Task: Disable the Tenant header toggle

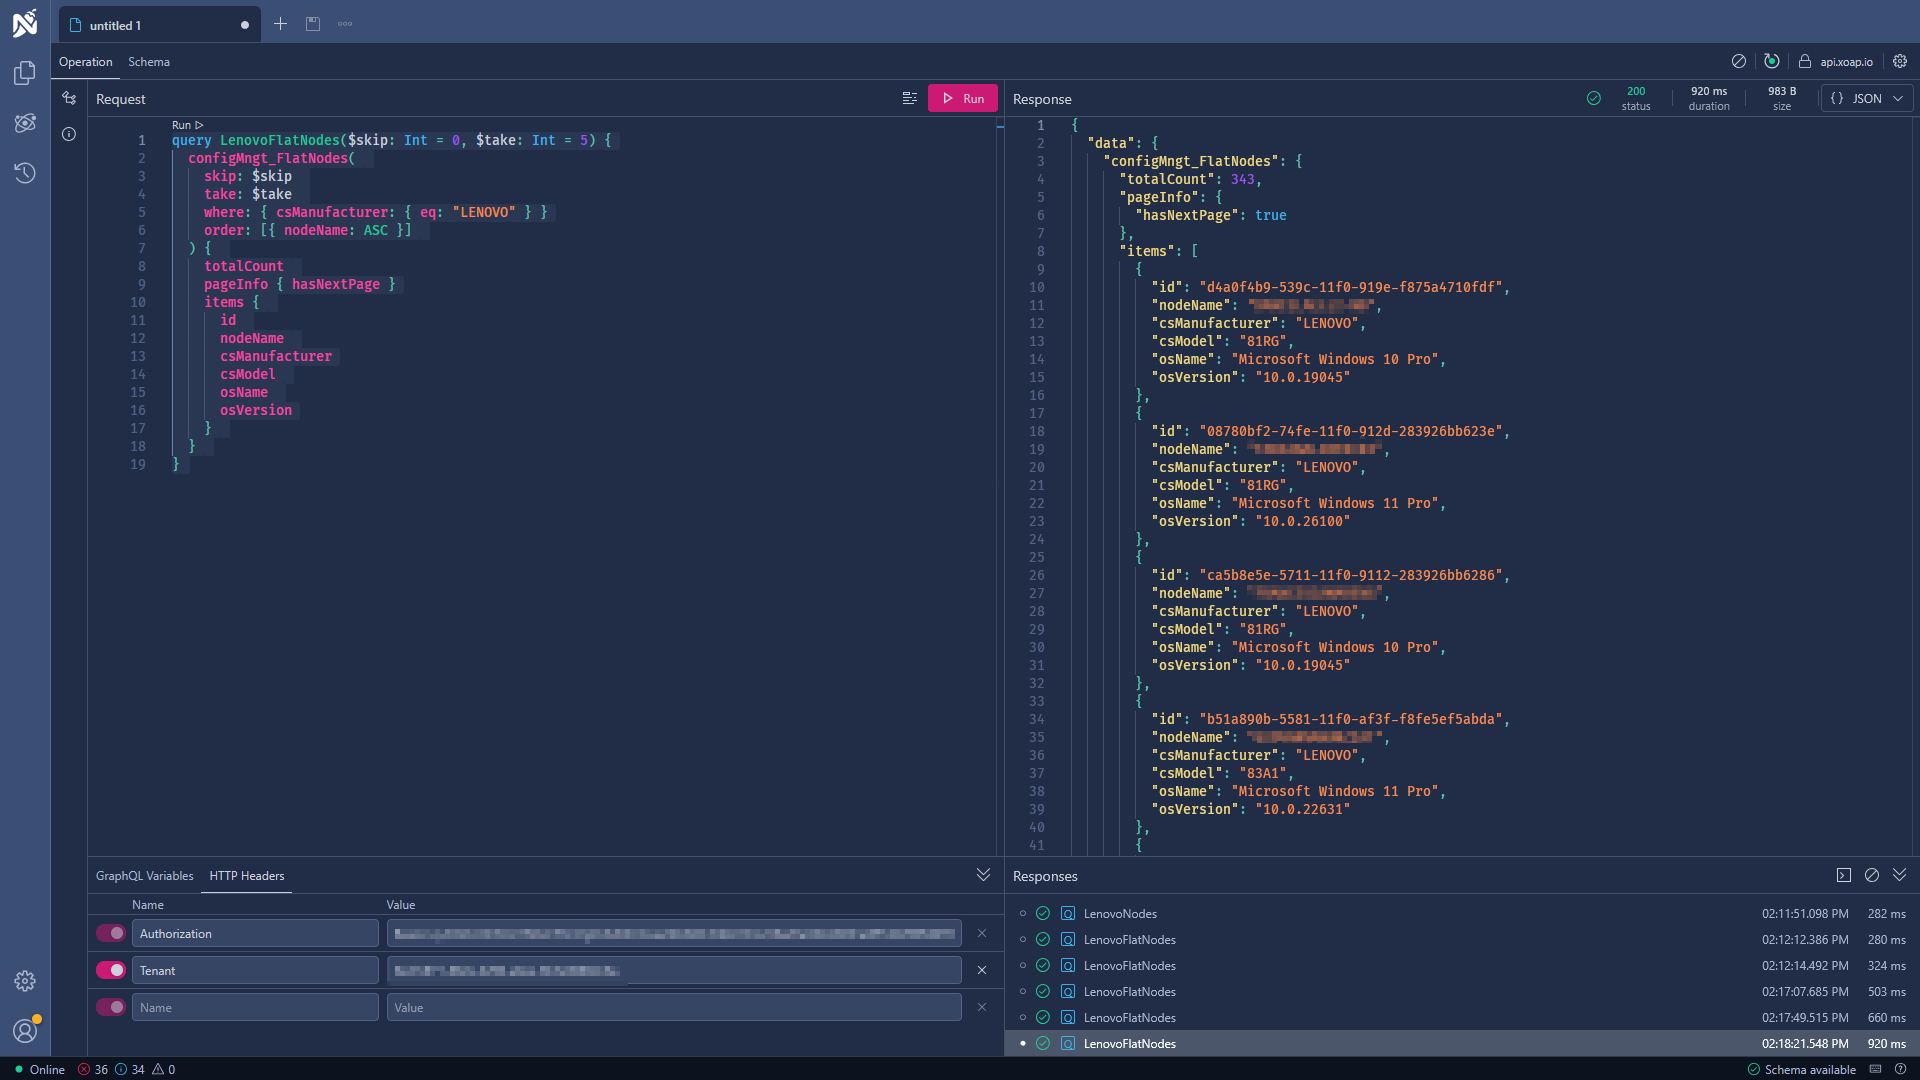Action: (x=110, y=969)
